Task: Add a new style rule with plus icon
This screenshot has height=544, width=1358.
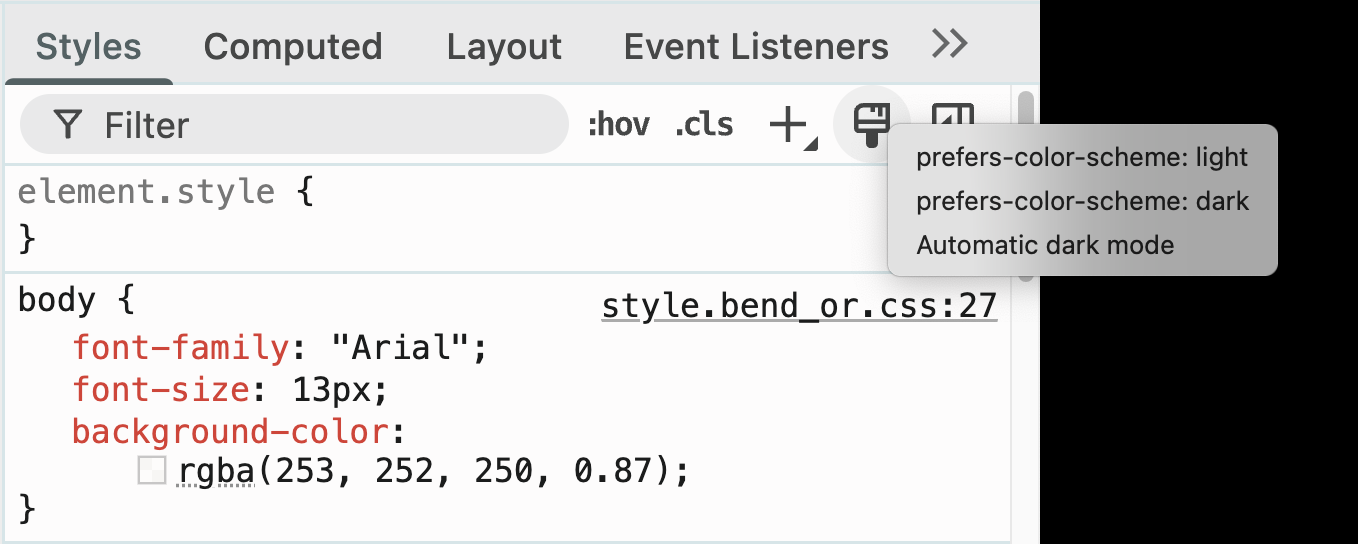Action: [x=788, y=125]
